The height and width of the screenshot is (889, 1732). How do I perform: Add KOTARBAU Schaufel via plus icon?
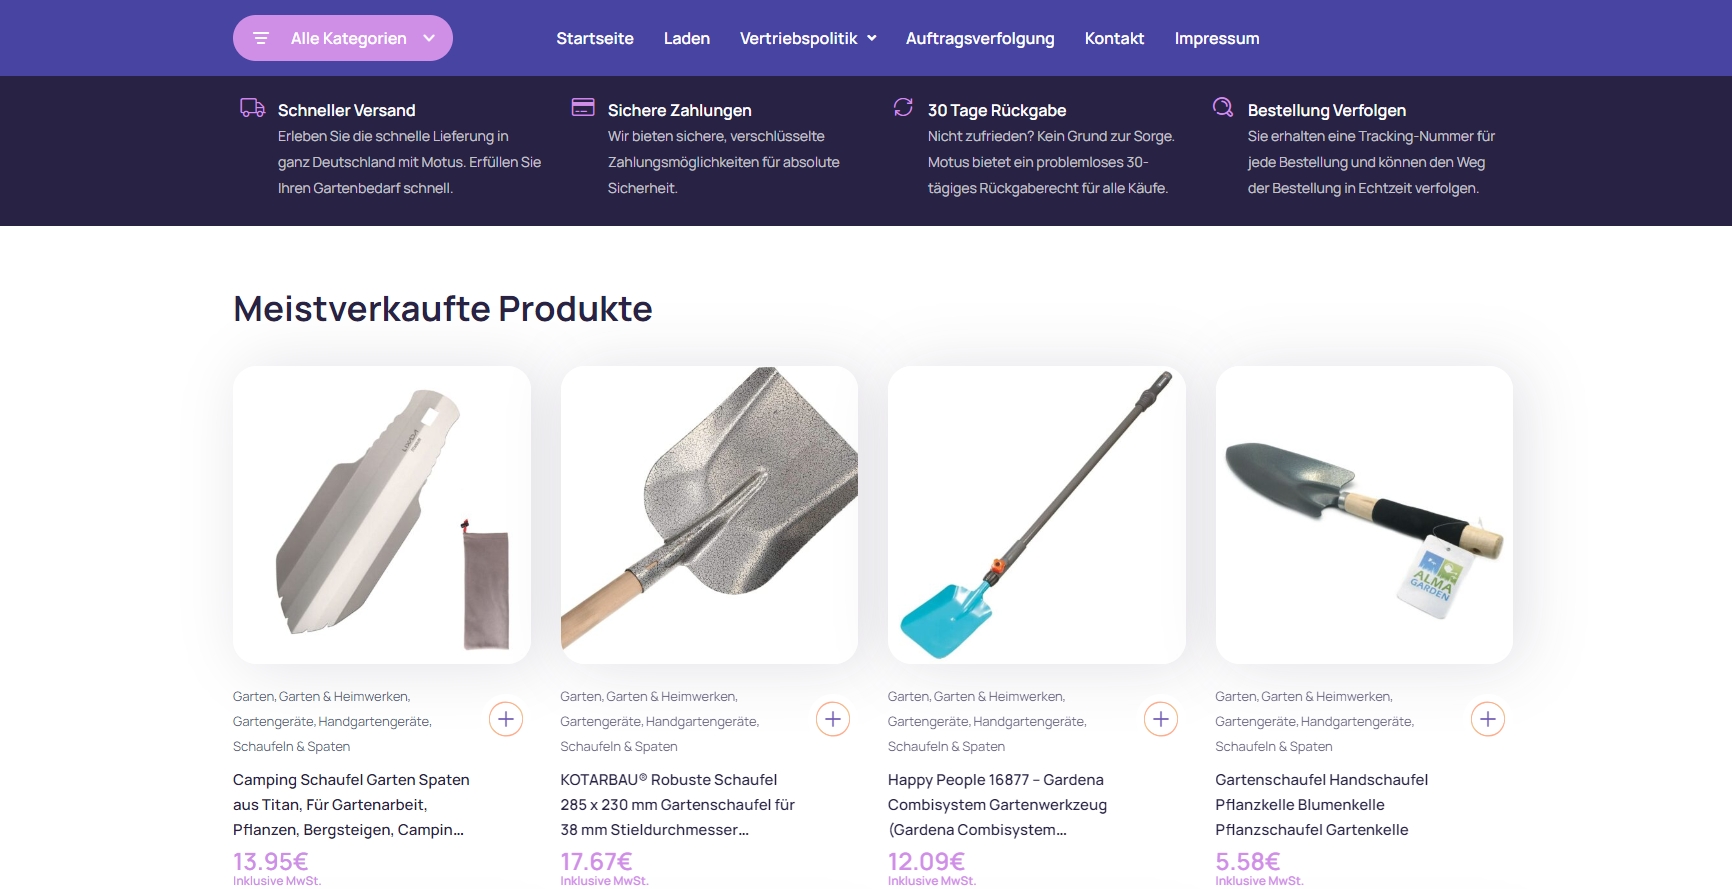point(833,719)
